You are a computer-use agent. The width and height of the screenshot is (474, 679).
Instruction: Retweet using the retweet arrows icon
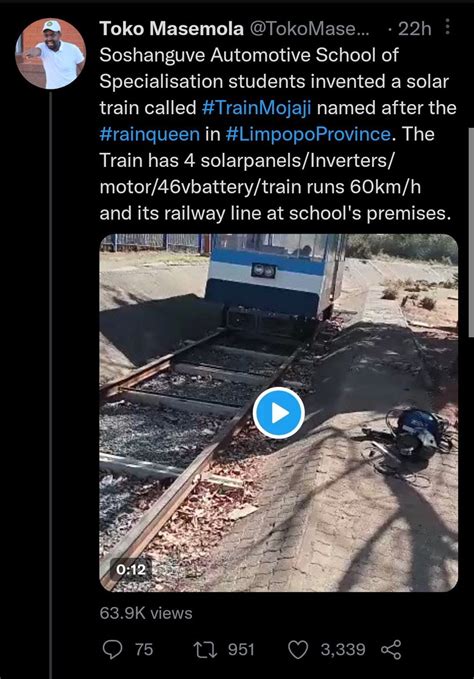coord(205,650)
